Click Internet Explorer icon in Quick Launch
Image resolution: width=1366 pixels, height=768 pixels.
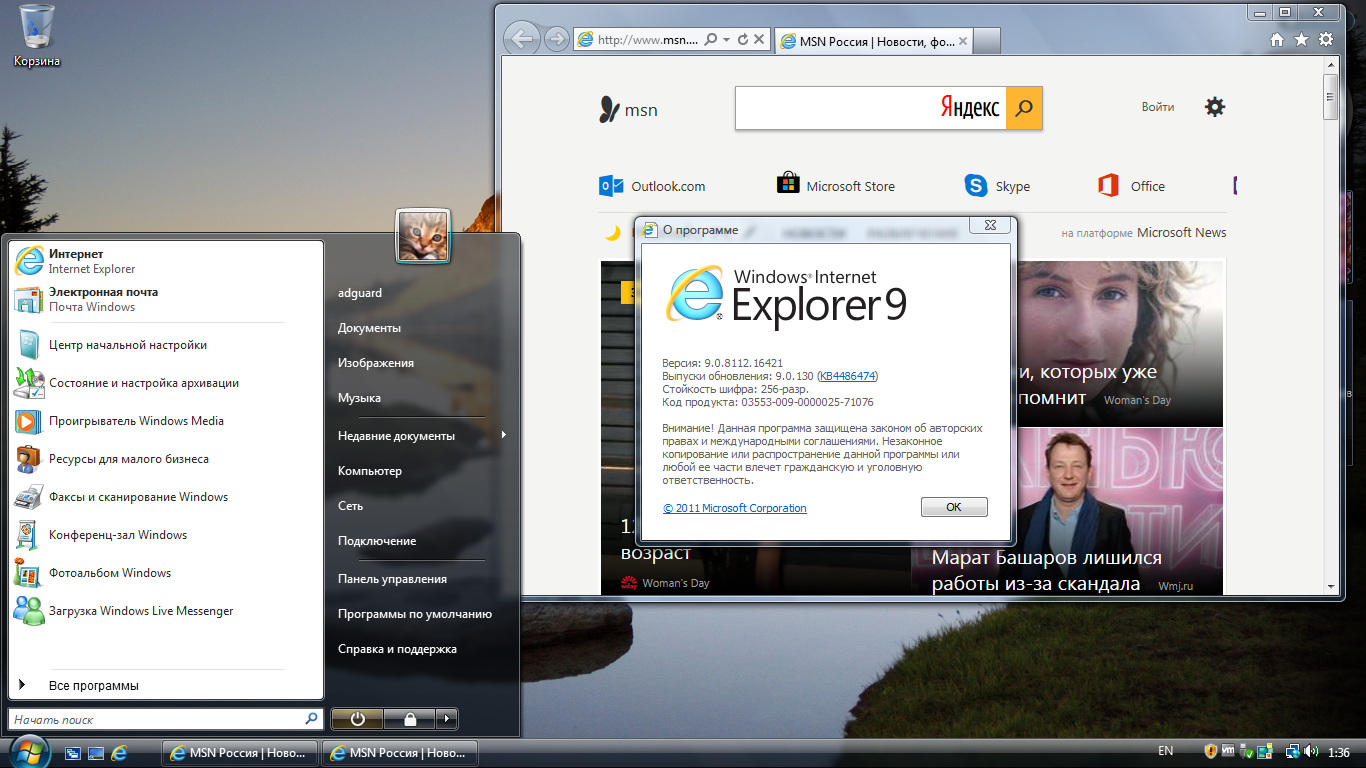click(x=120, y=752)
